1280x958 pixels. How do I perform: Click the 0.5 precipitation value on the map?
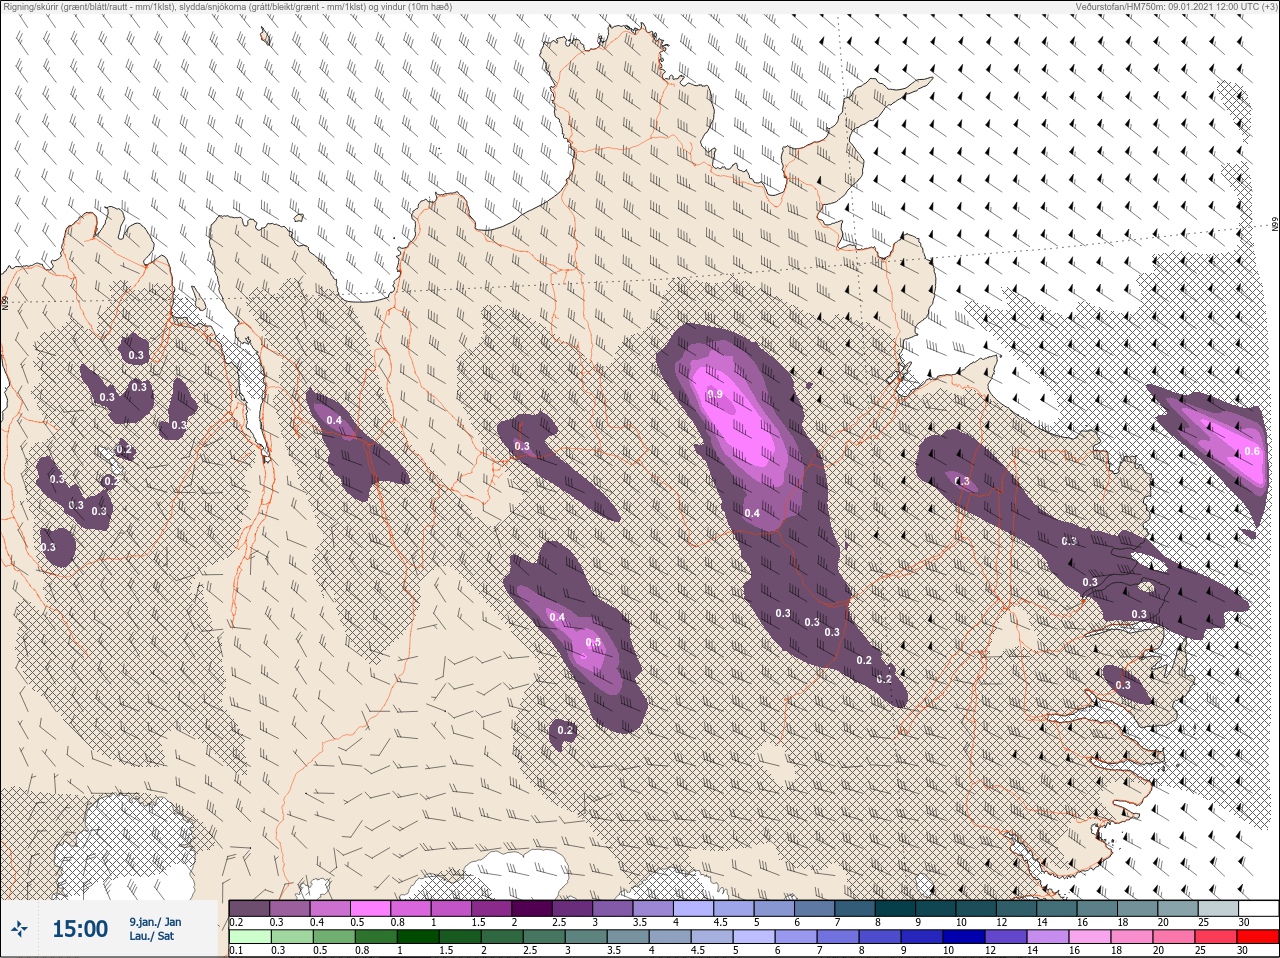point(592,642)
